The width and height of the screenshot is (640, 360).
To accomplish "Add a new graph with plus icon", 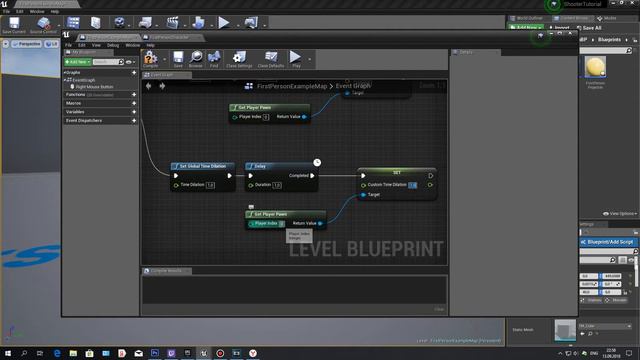I will coord(134,73).
